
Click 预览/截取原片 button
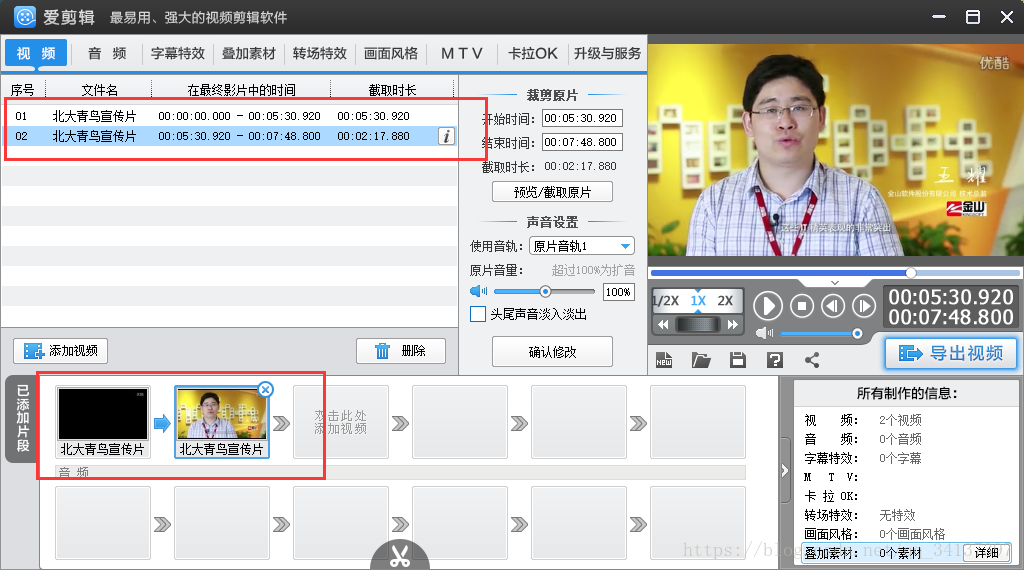[x=552, y=192]
